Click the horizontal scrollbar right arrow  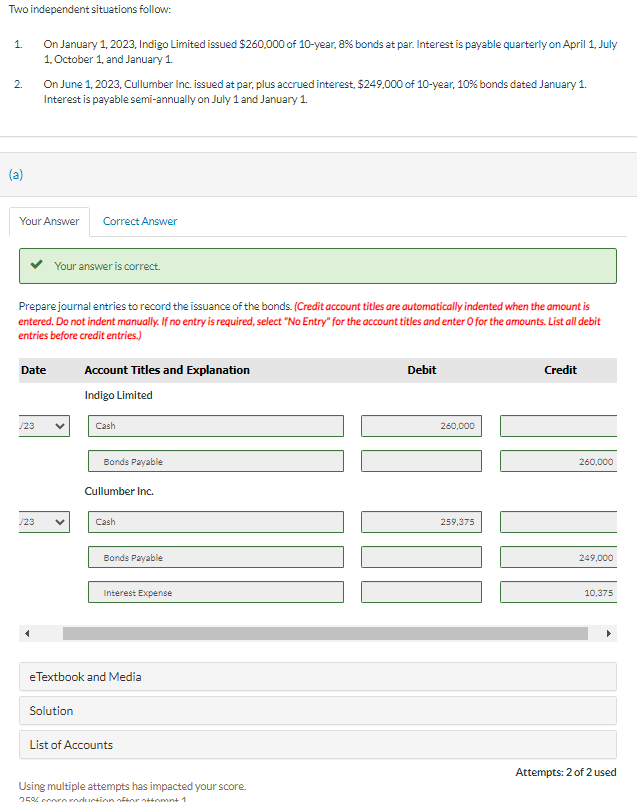pyautogui.click(x=608, y=634)
